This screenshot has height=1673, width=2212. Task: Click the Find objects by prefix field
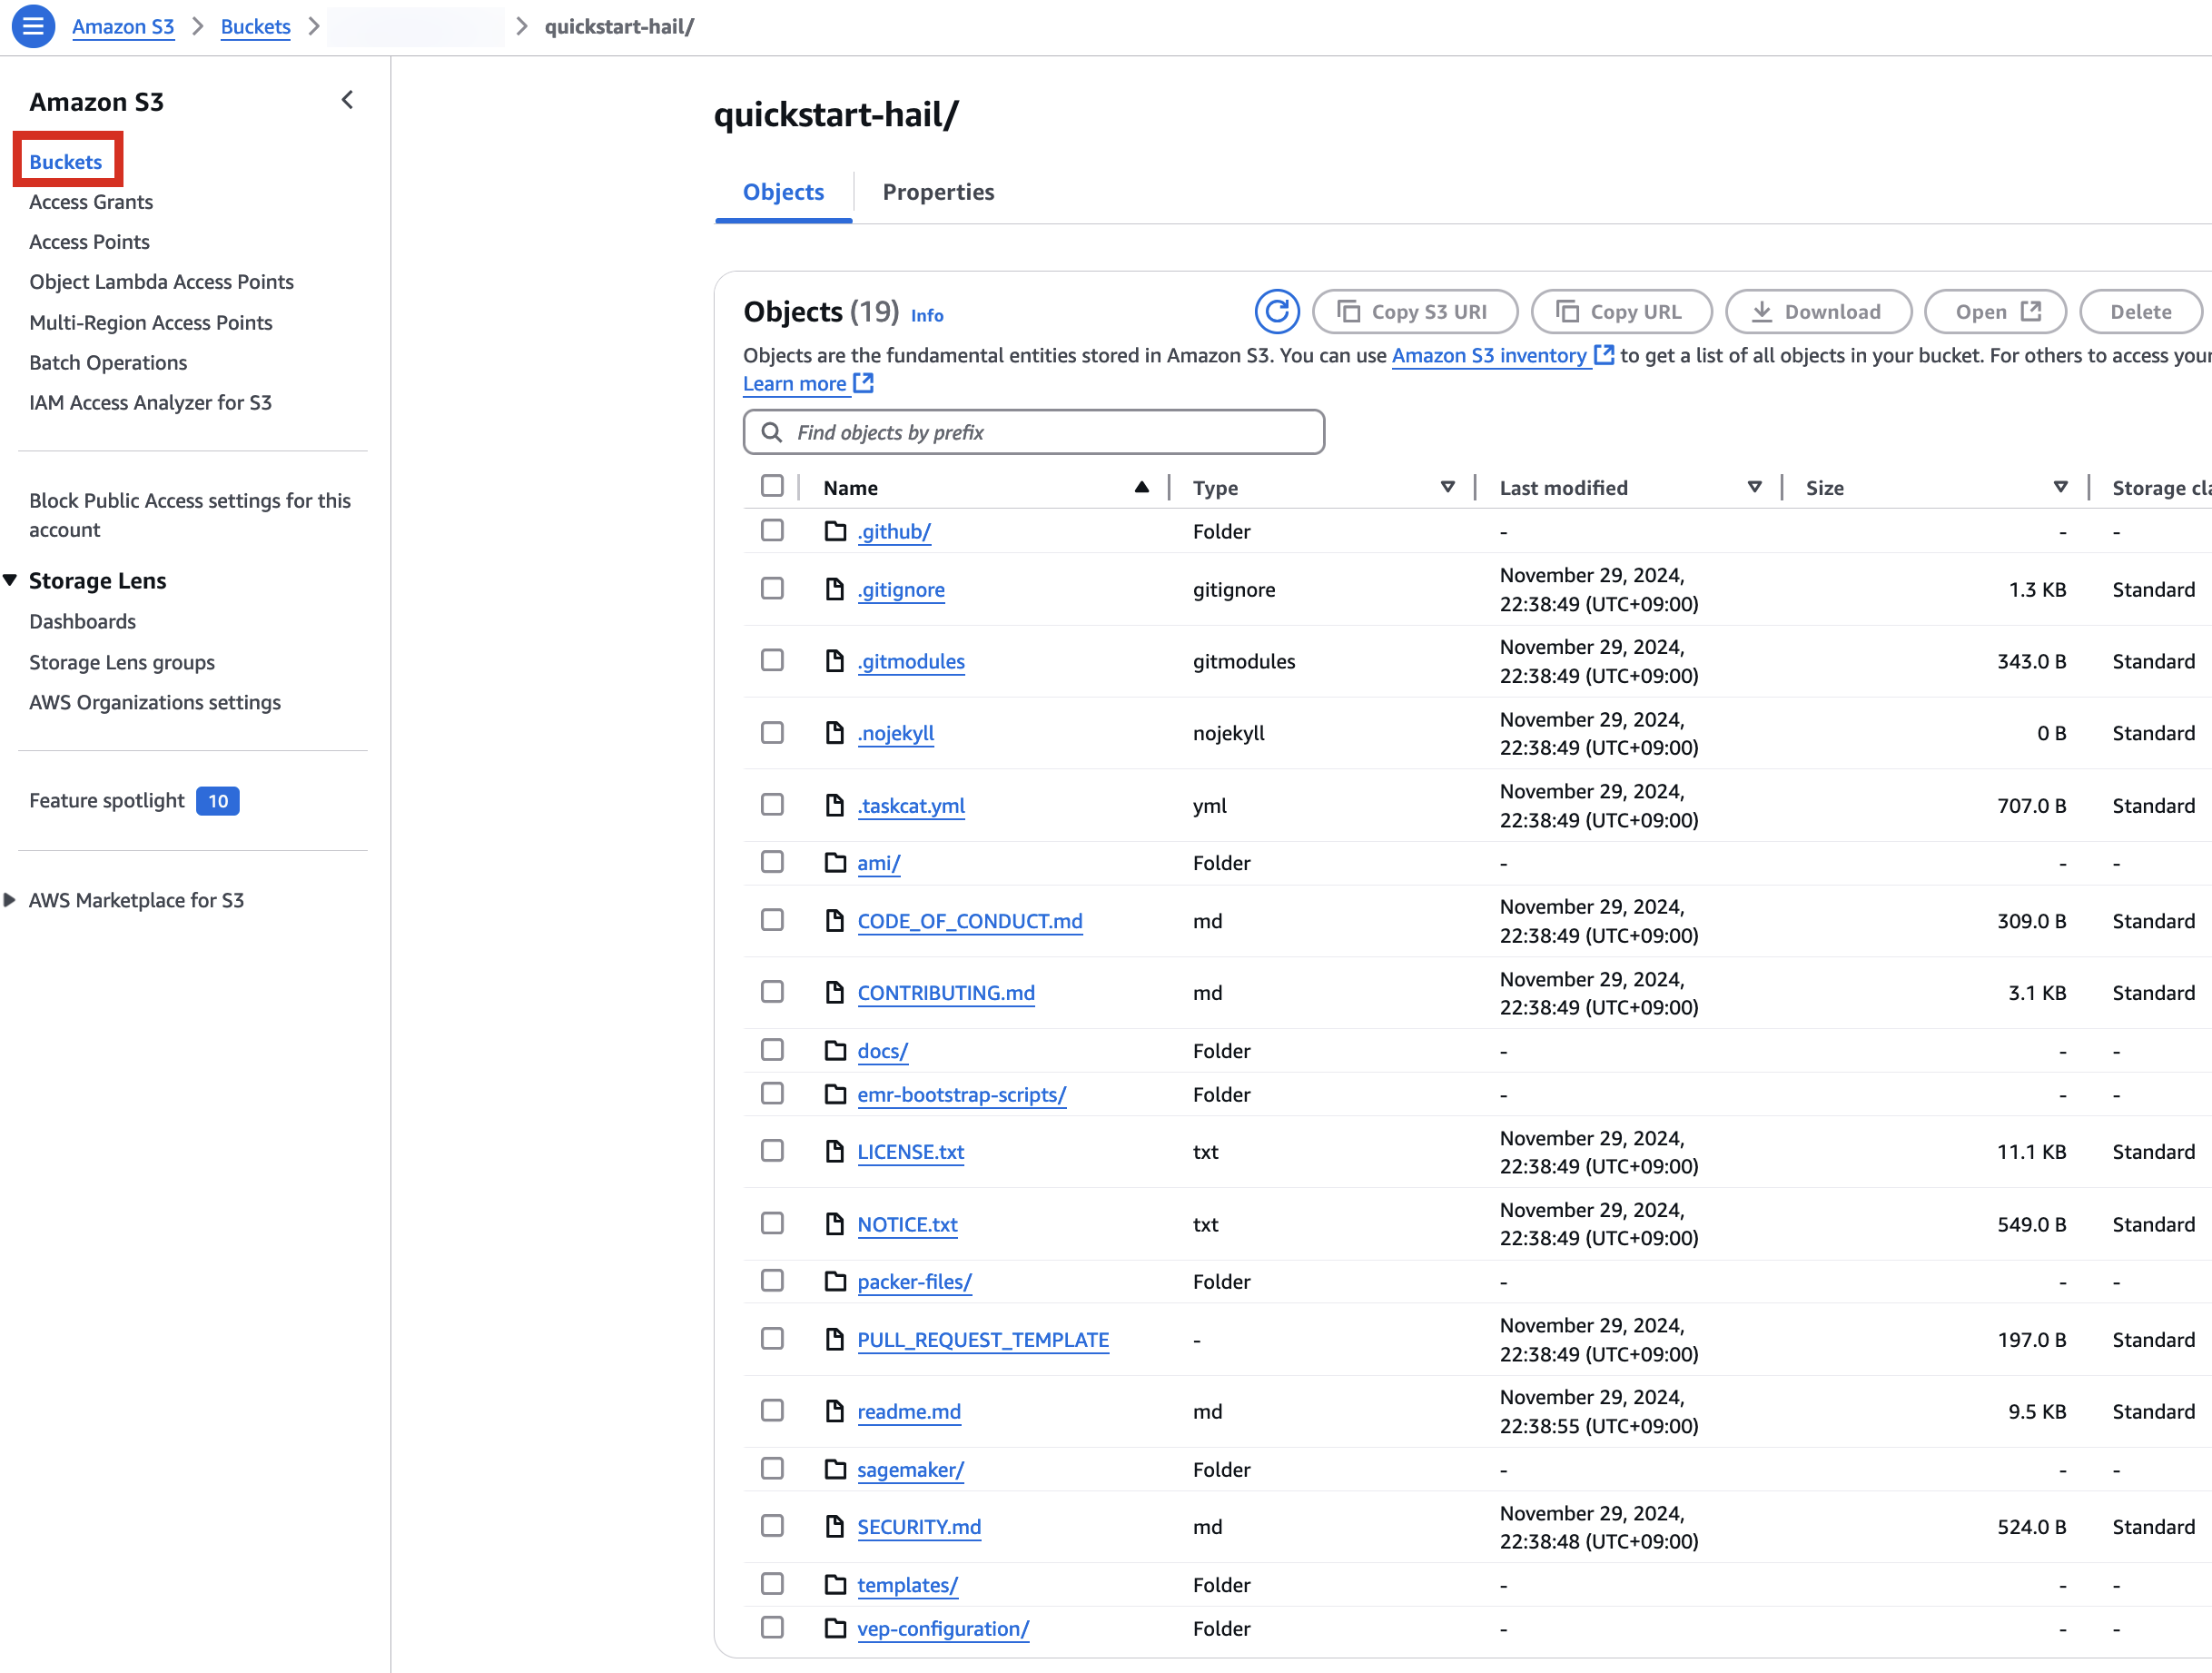pos(1034,432)
